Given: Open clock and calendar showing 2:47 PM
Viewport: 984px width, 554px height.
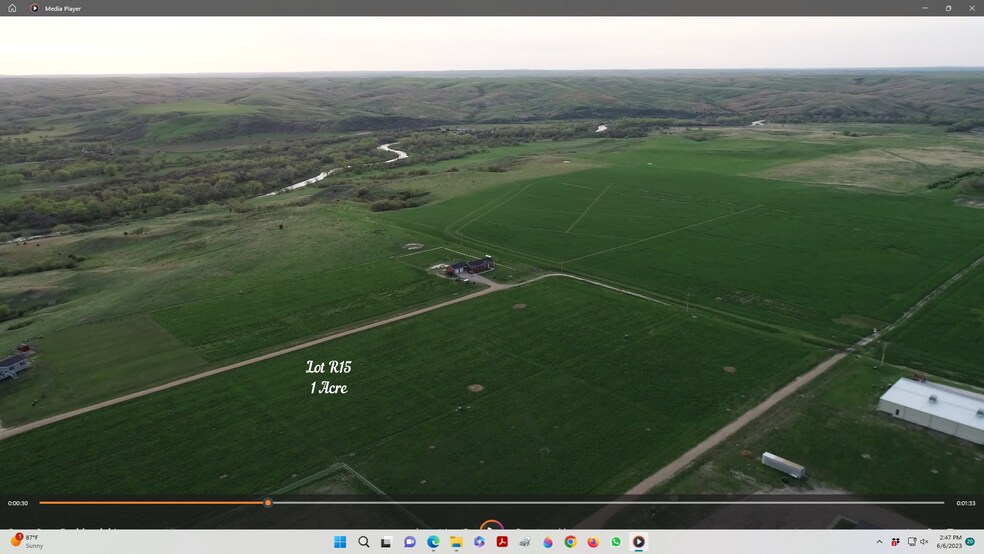Looking at the screenshot, I should 949,542.
